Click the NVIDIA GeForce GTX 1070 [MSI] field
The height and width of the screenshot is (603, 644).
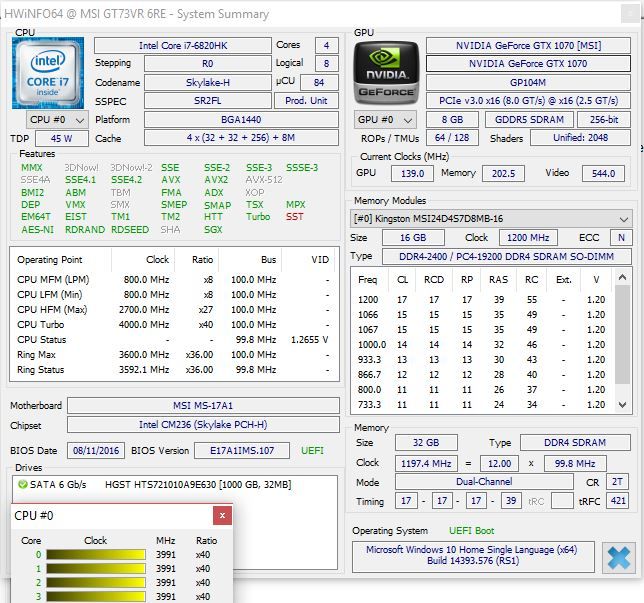coord(528,46)
